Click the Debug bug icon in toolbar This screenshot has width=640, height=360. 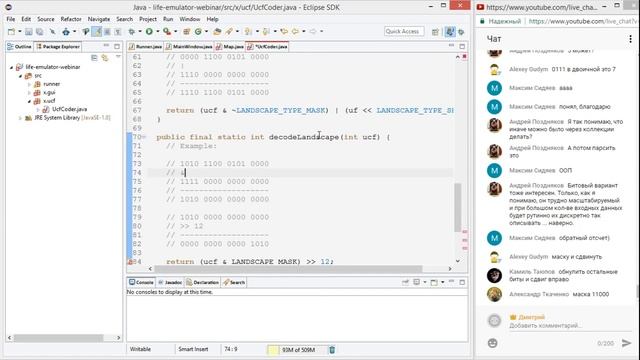(x=132, y=31)
